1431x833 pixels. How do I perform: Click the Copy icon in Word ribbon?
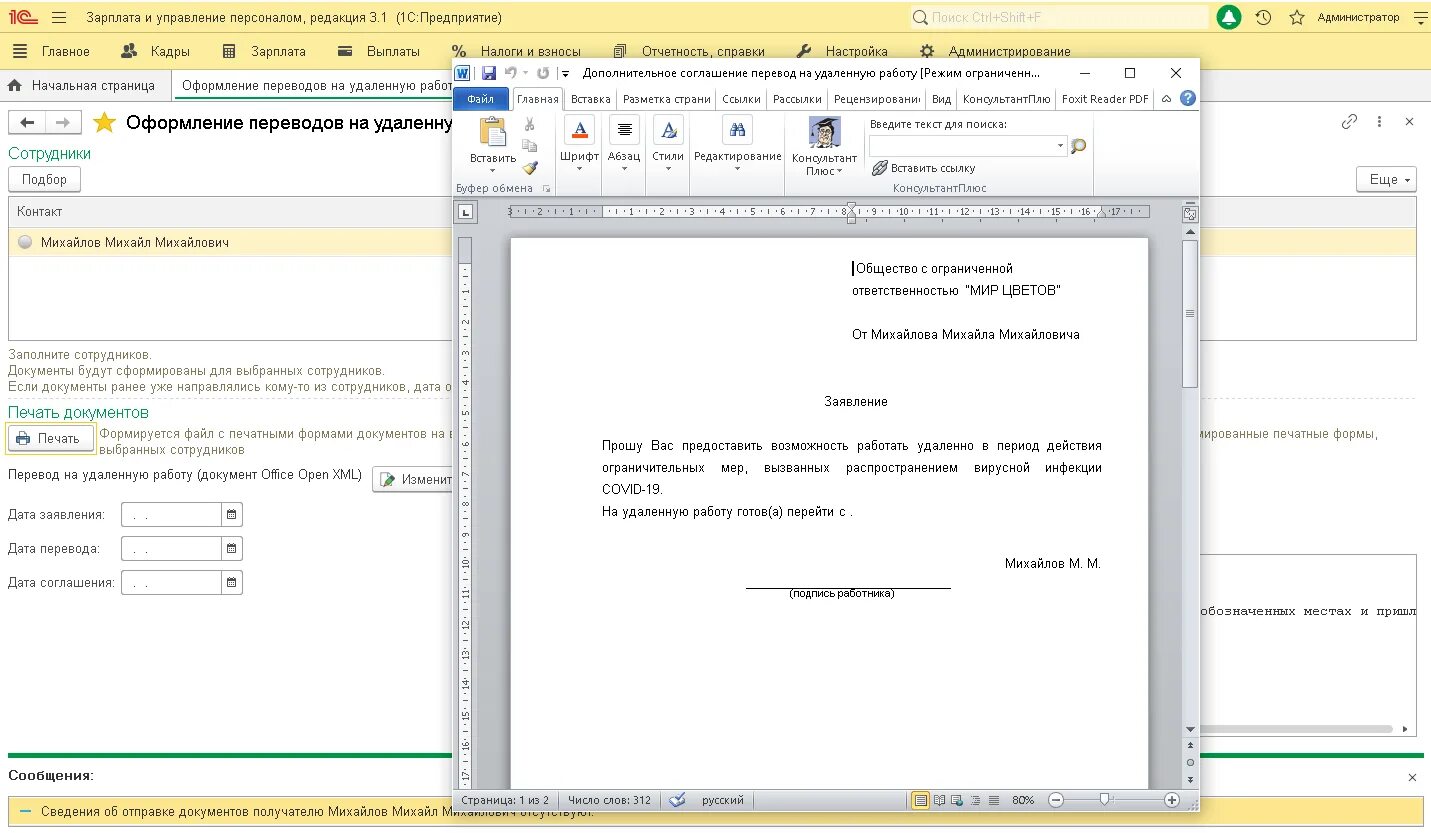tap(530, 146)
